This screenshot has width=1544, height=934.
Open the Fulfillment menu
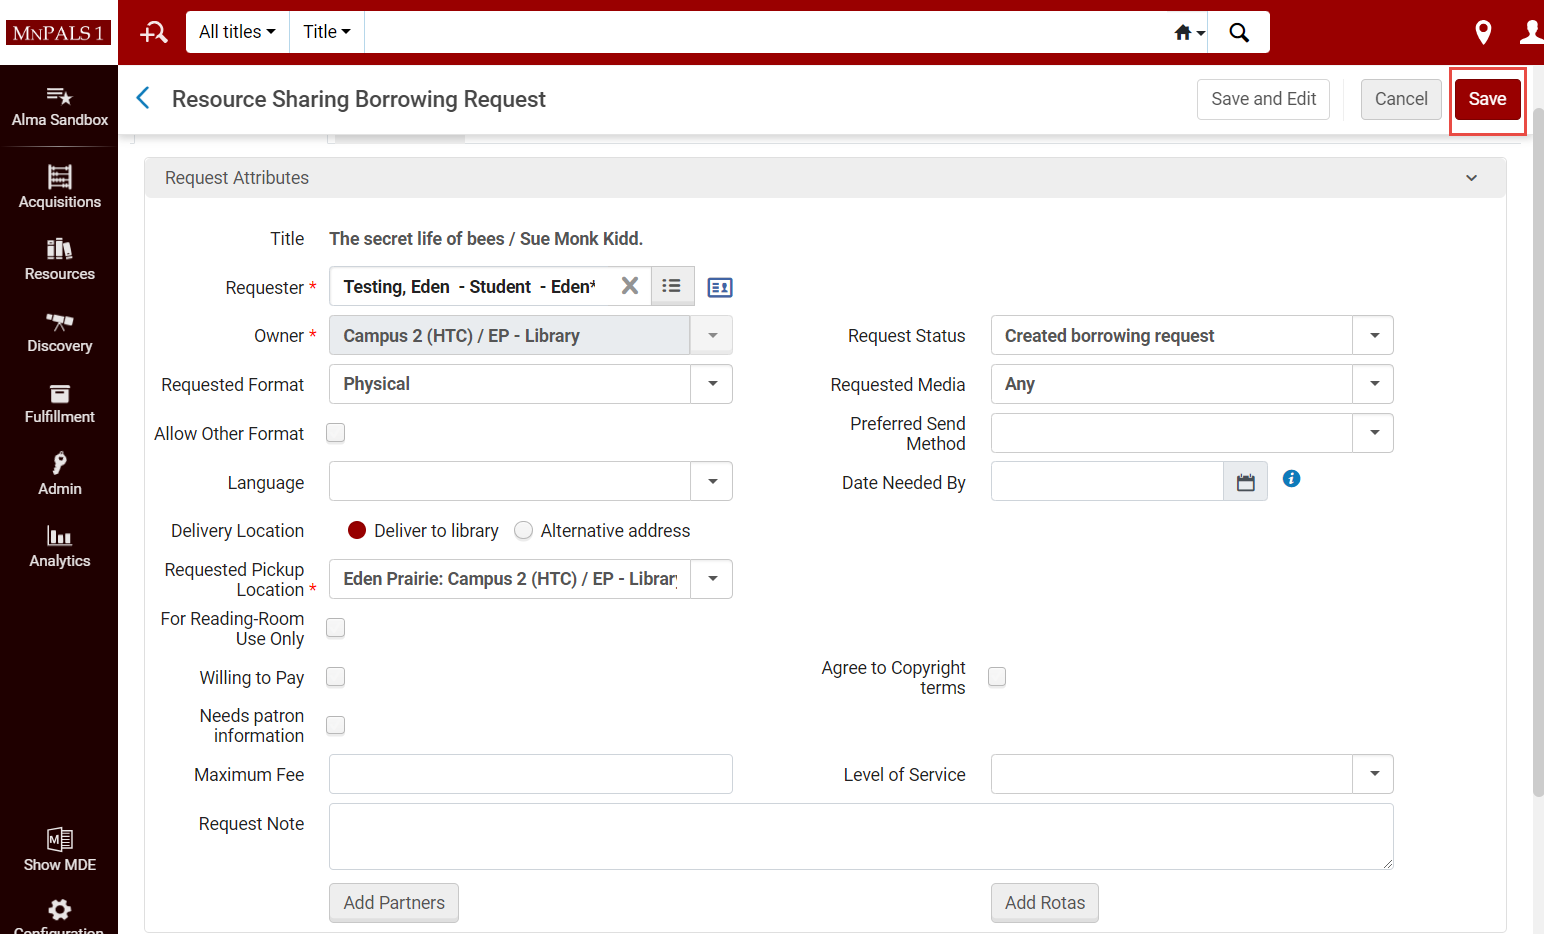point(60,403)
